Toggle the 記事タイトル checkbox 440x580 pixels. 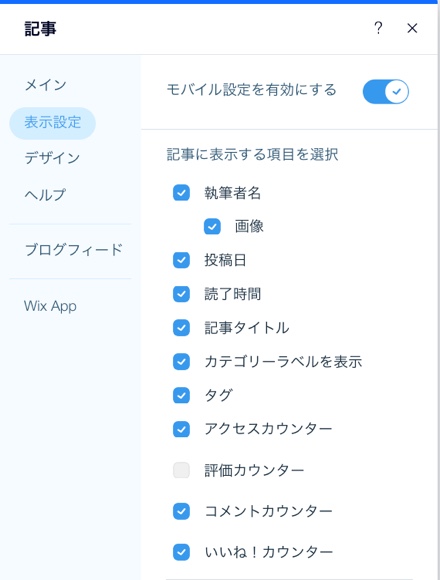pyautogui.click(x=181, y=328)
